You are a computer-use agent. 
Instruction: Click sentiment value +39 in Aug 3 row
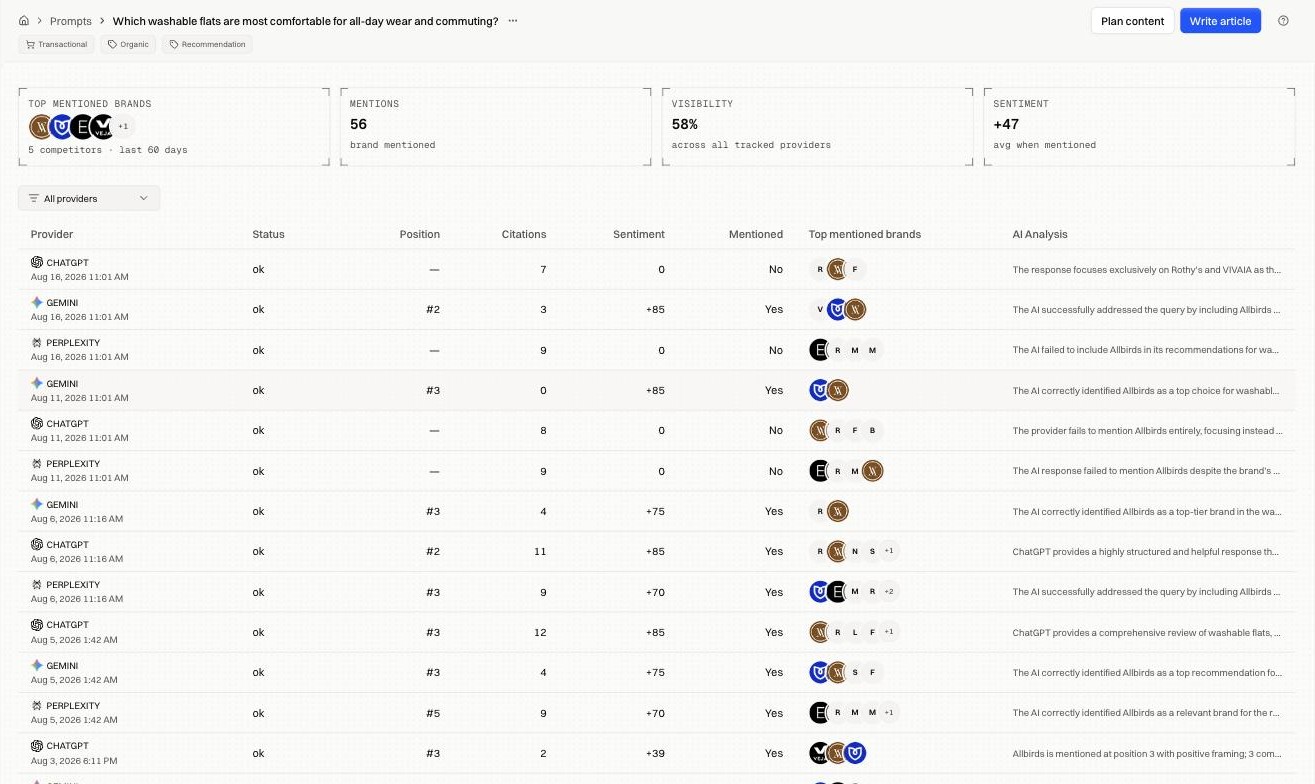click(653, 753)
